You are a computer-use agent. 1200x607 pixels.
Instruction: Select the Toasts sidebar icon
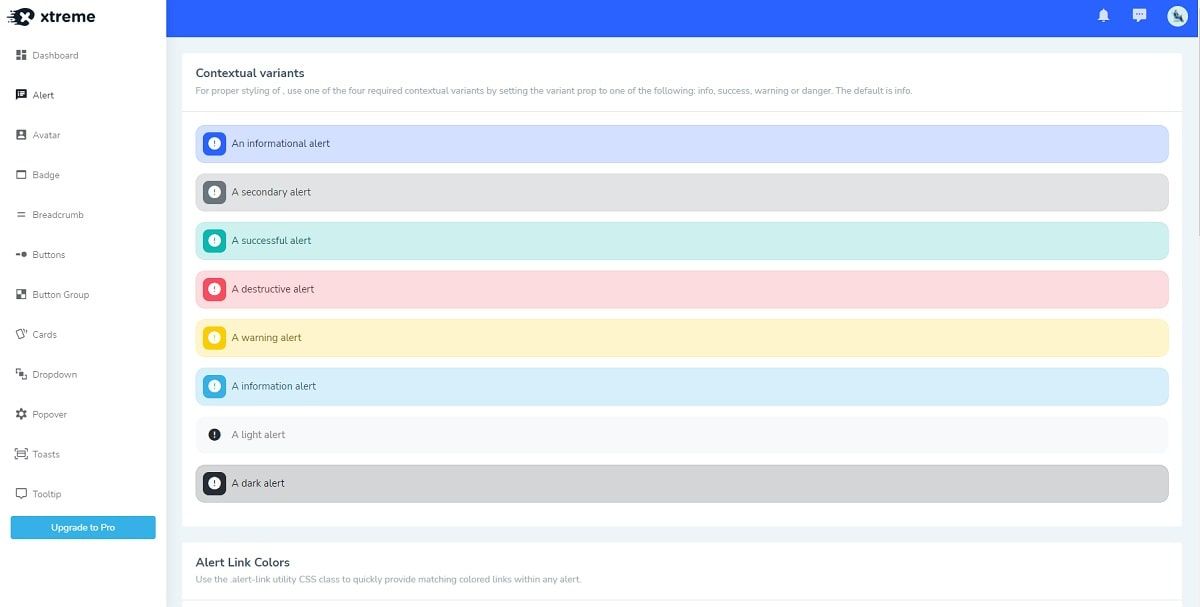22,454
